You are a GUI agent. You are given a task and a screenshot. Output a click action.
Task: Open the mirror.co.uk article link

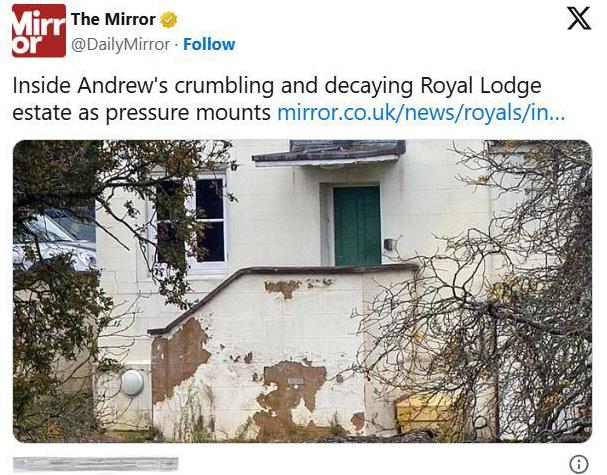tap(421, 113)
